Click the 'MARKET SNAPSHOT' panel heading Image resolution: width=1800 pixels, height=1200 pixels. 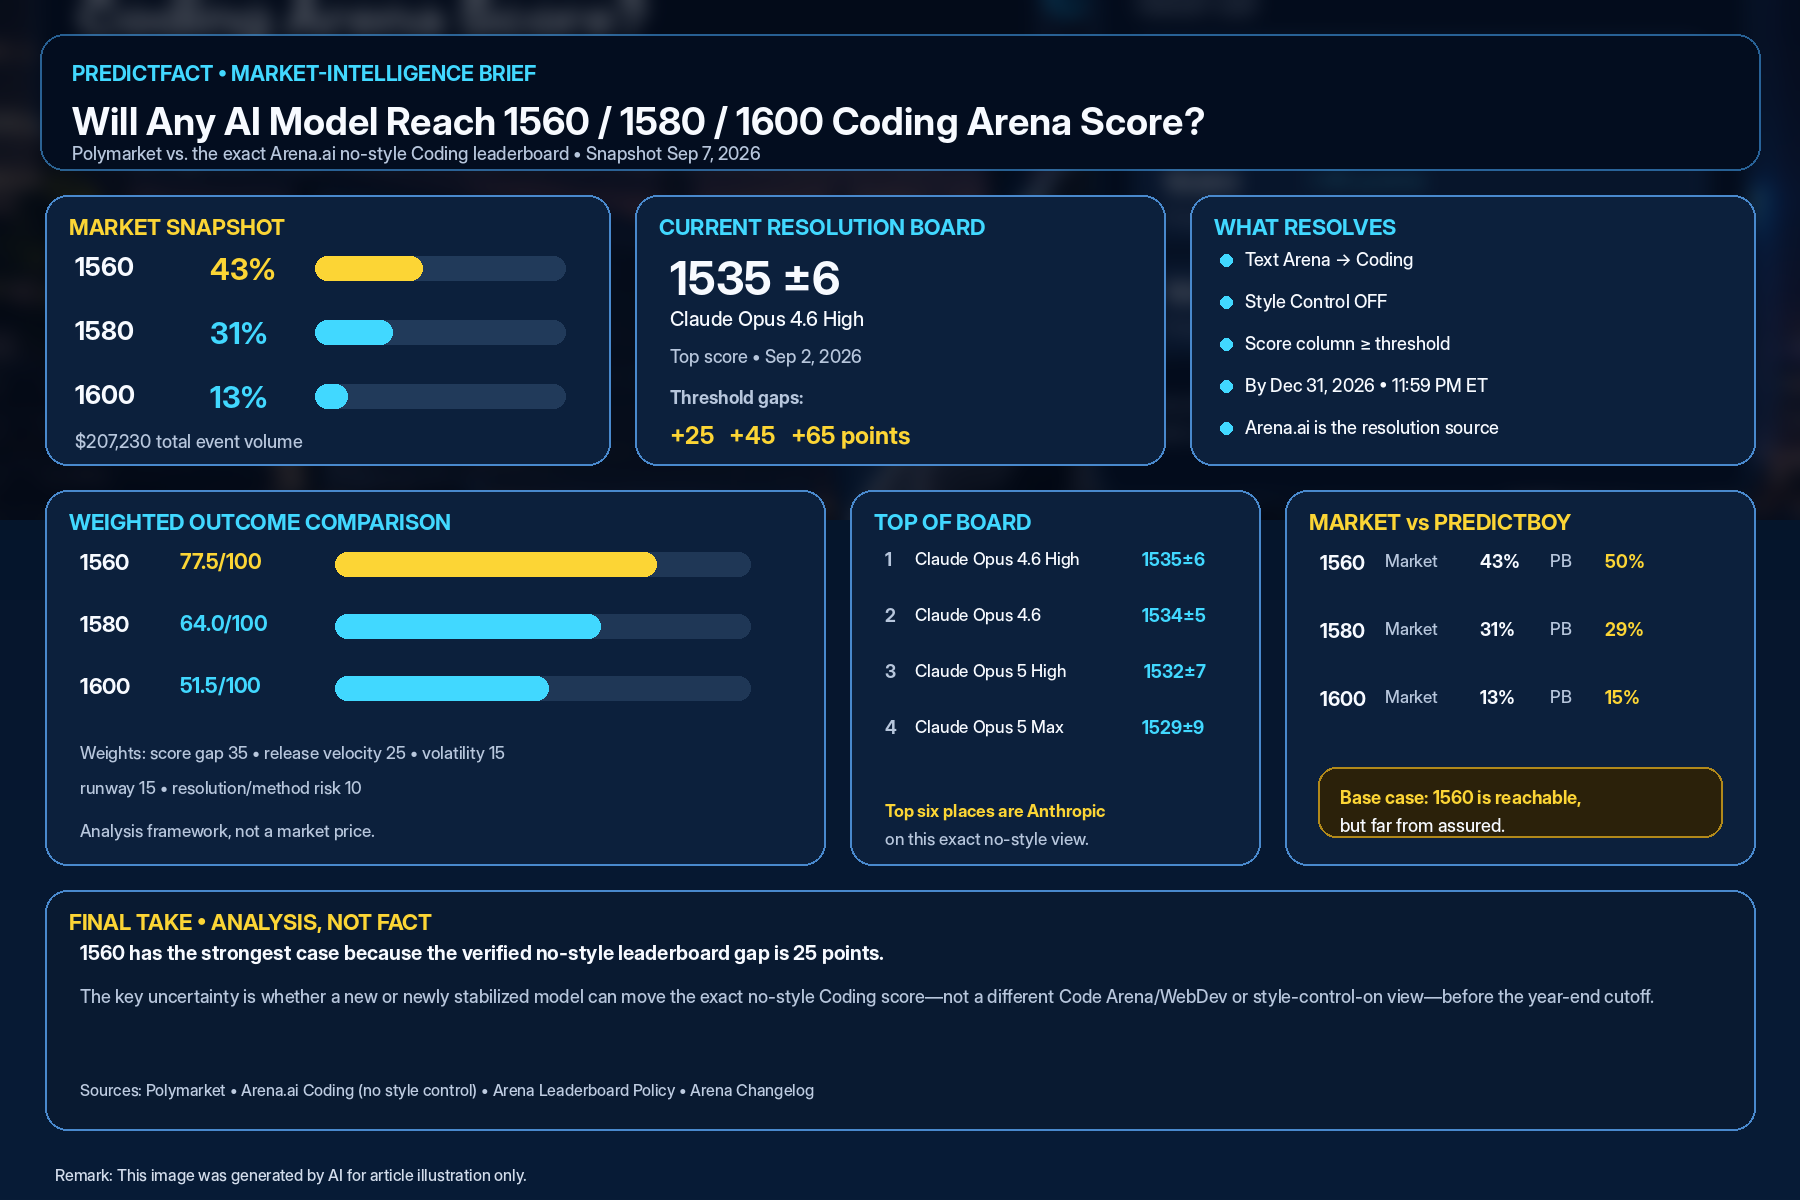click(x=177, y=228)
